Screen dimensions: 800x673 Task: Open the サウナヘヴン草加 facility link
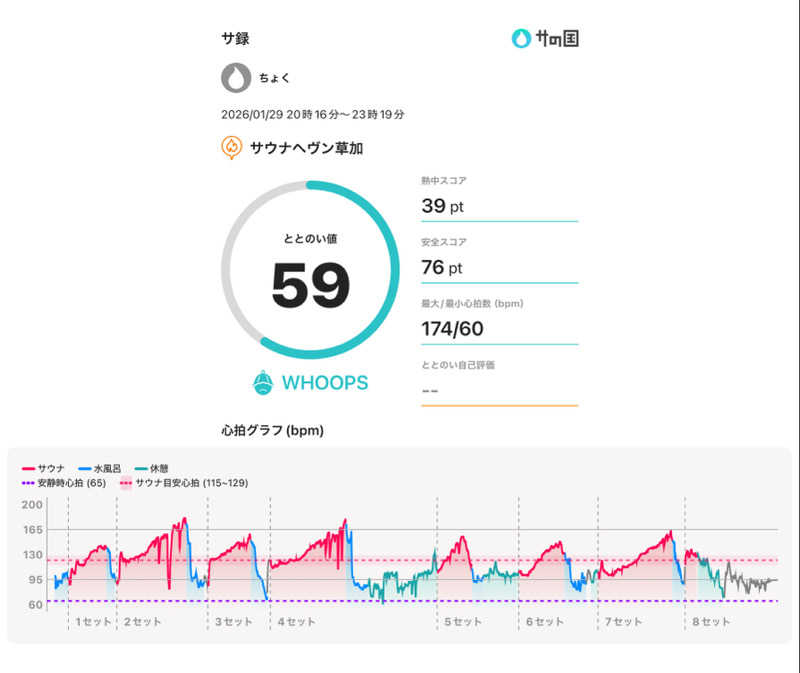pos(305,148)
